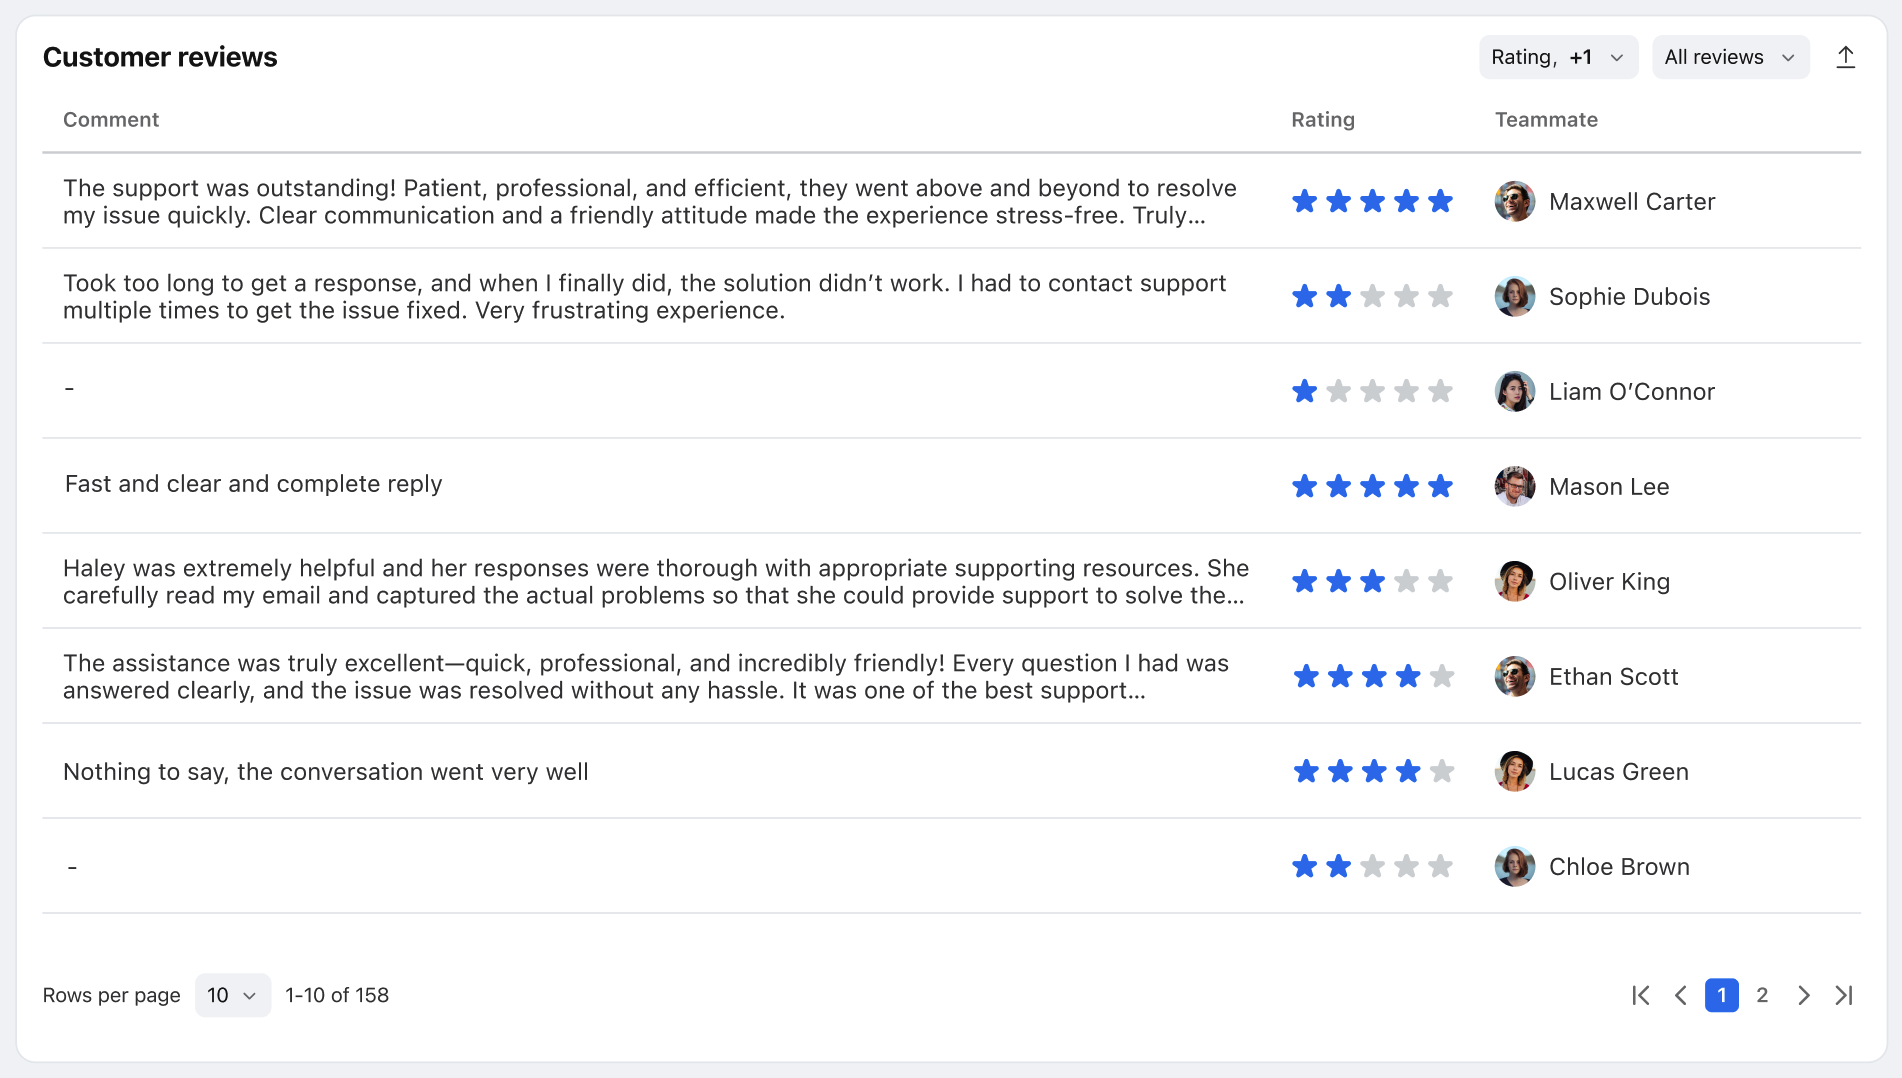This screenshot has height=1078, width=1902.
Task: Go to next page chevron
Action: point(1803,995)
